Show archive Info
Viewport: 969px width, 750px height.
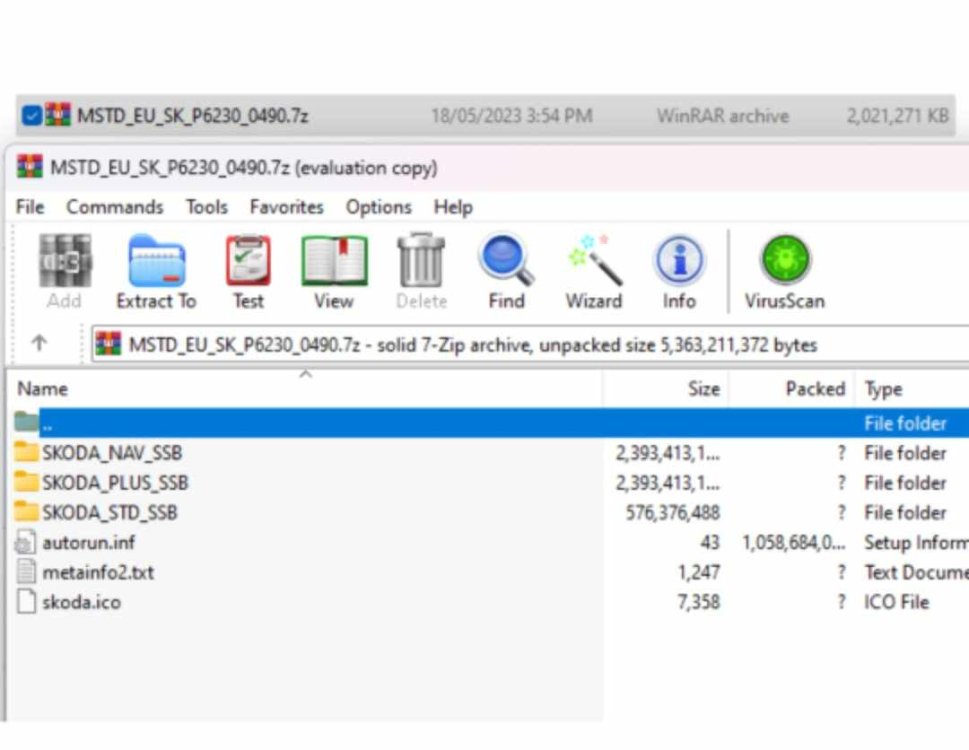[679, 261]
